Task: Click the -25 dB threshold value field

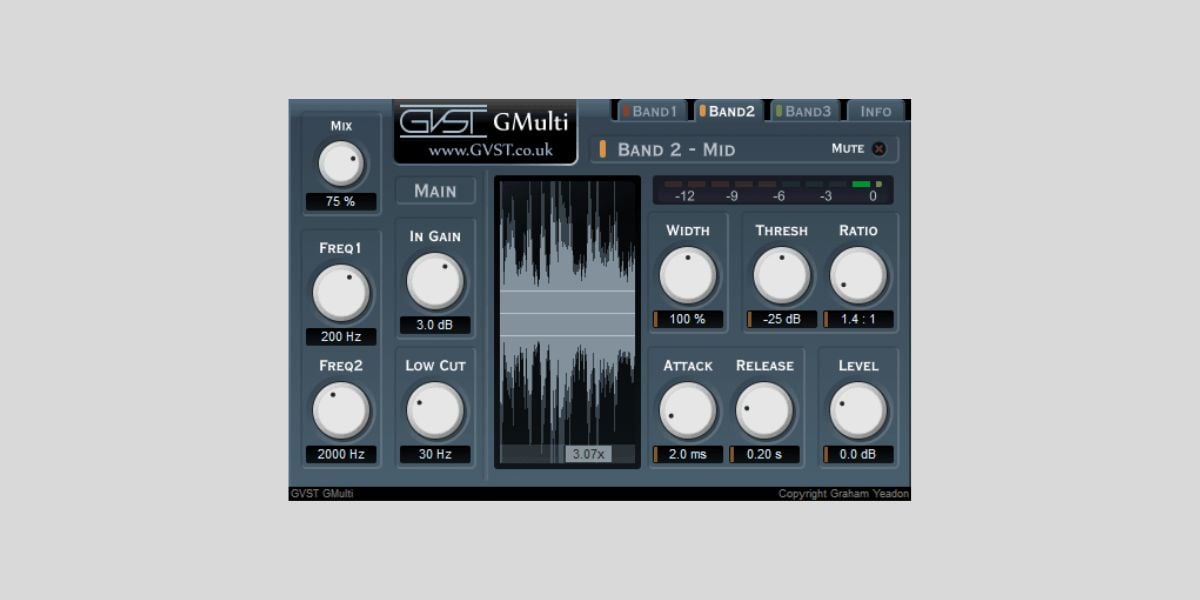Action: 781,320
